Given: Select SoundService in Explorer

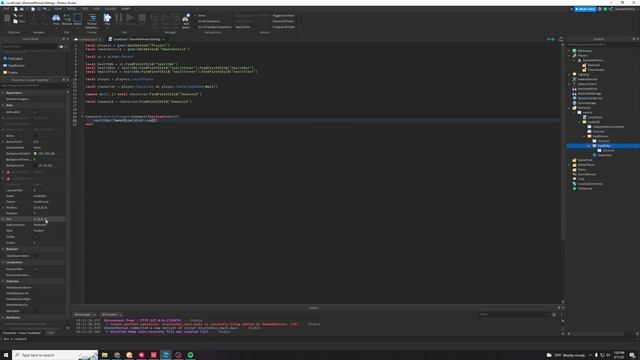Looking at the screenshot, I should [587, 174].
